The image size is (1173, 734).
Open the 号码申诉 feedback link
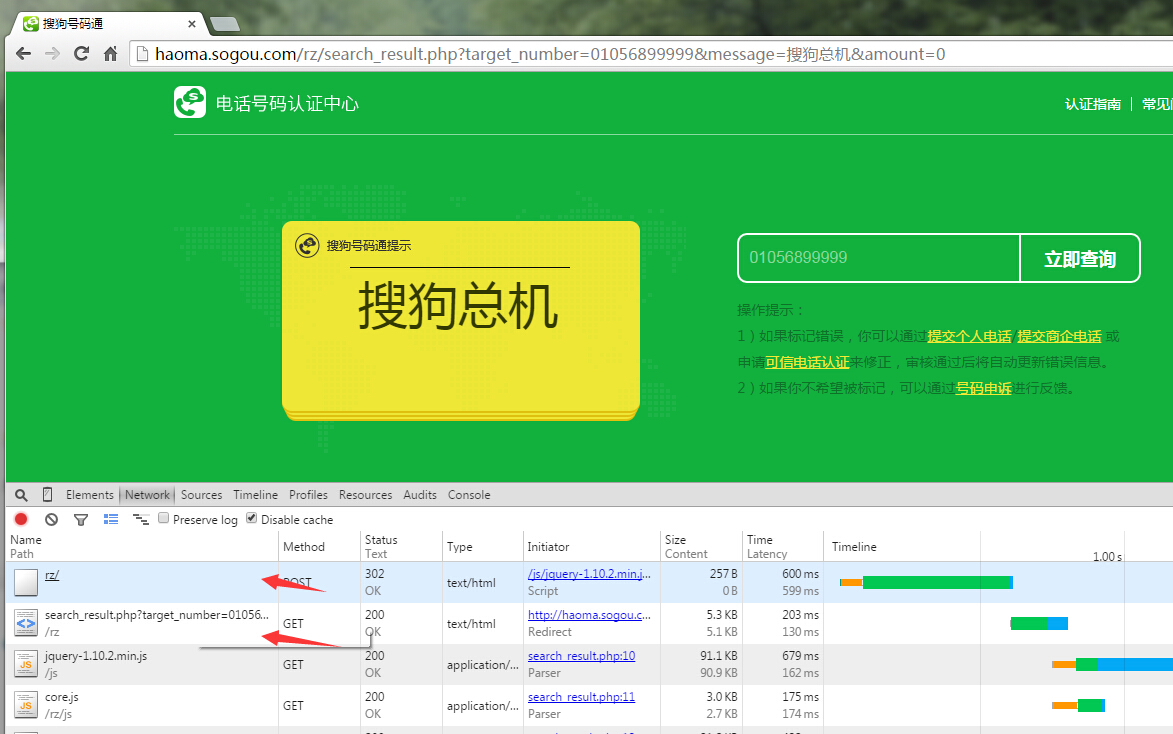983,388
